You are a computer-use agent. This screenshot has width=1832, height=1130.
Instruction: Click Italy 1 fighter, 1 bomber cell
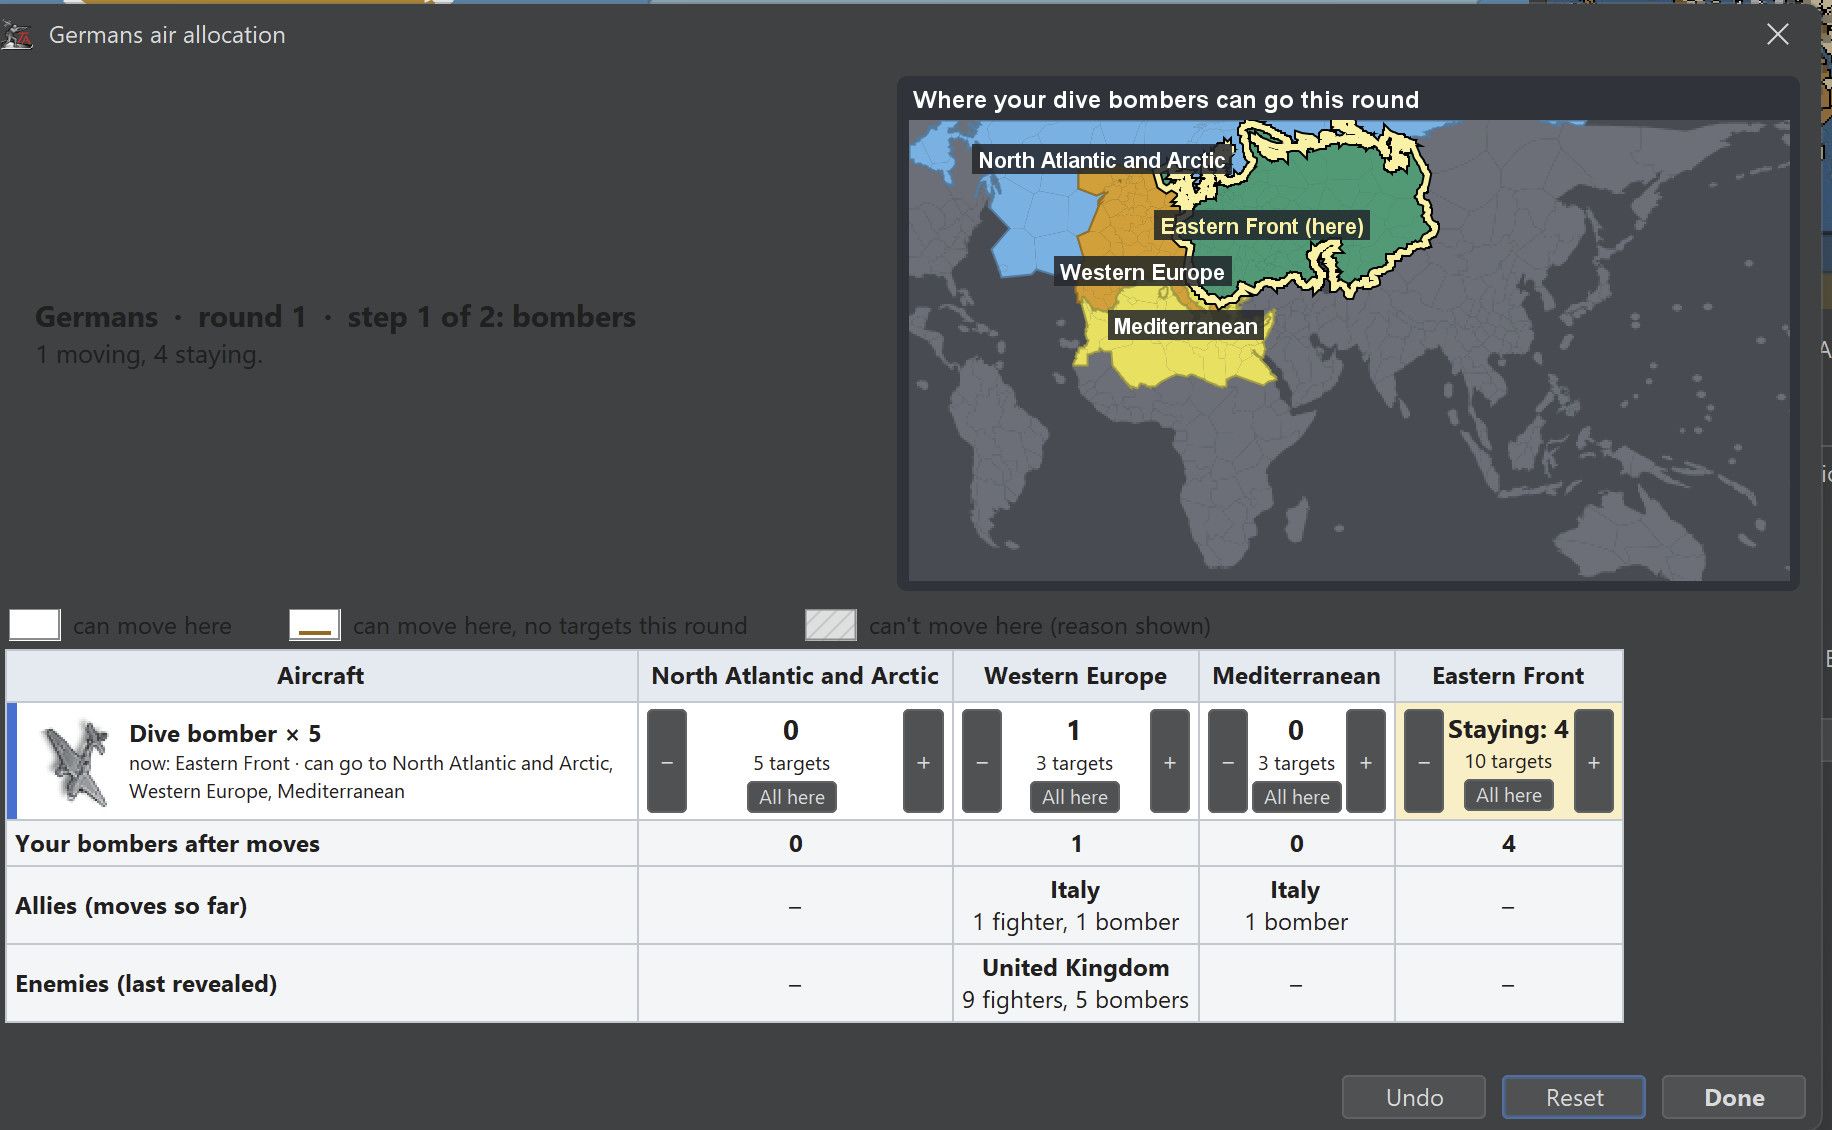pos(1075,905)
